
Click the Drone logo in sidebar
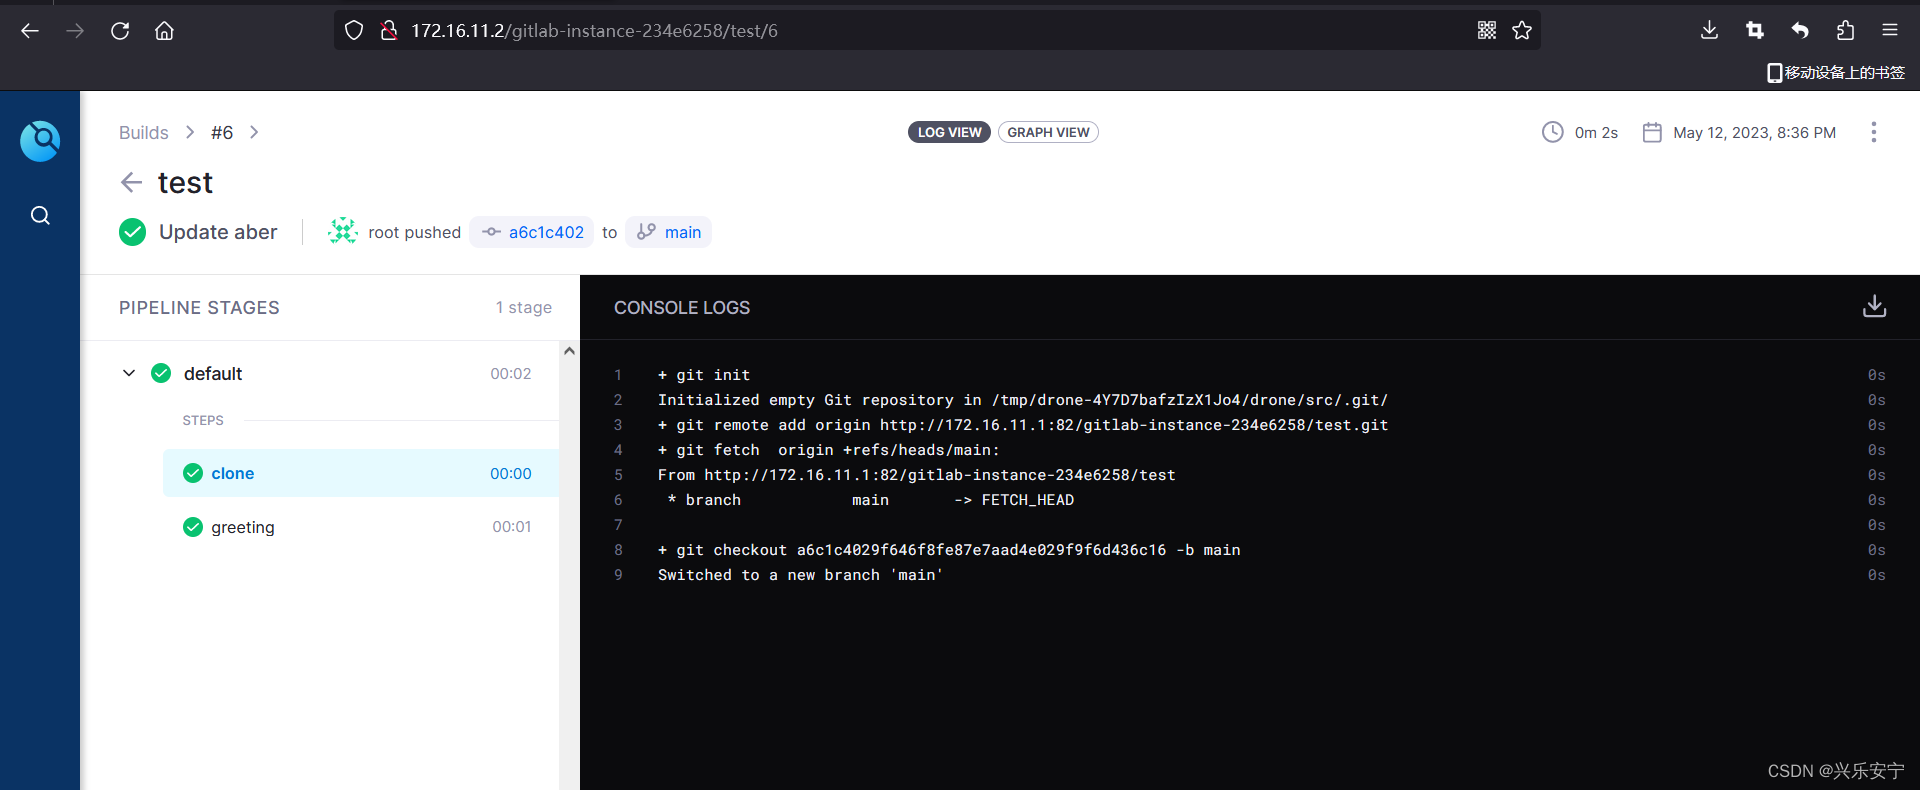click(x=40, y=141)
